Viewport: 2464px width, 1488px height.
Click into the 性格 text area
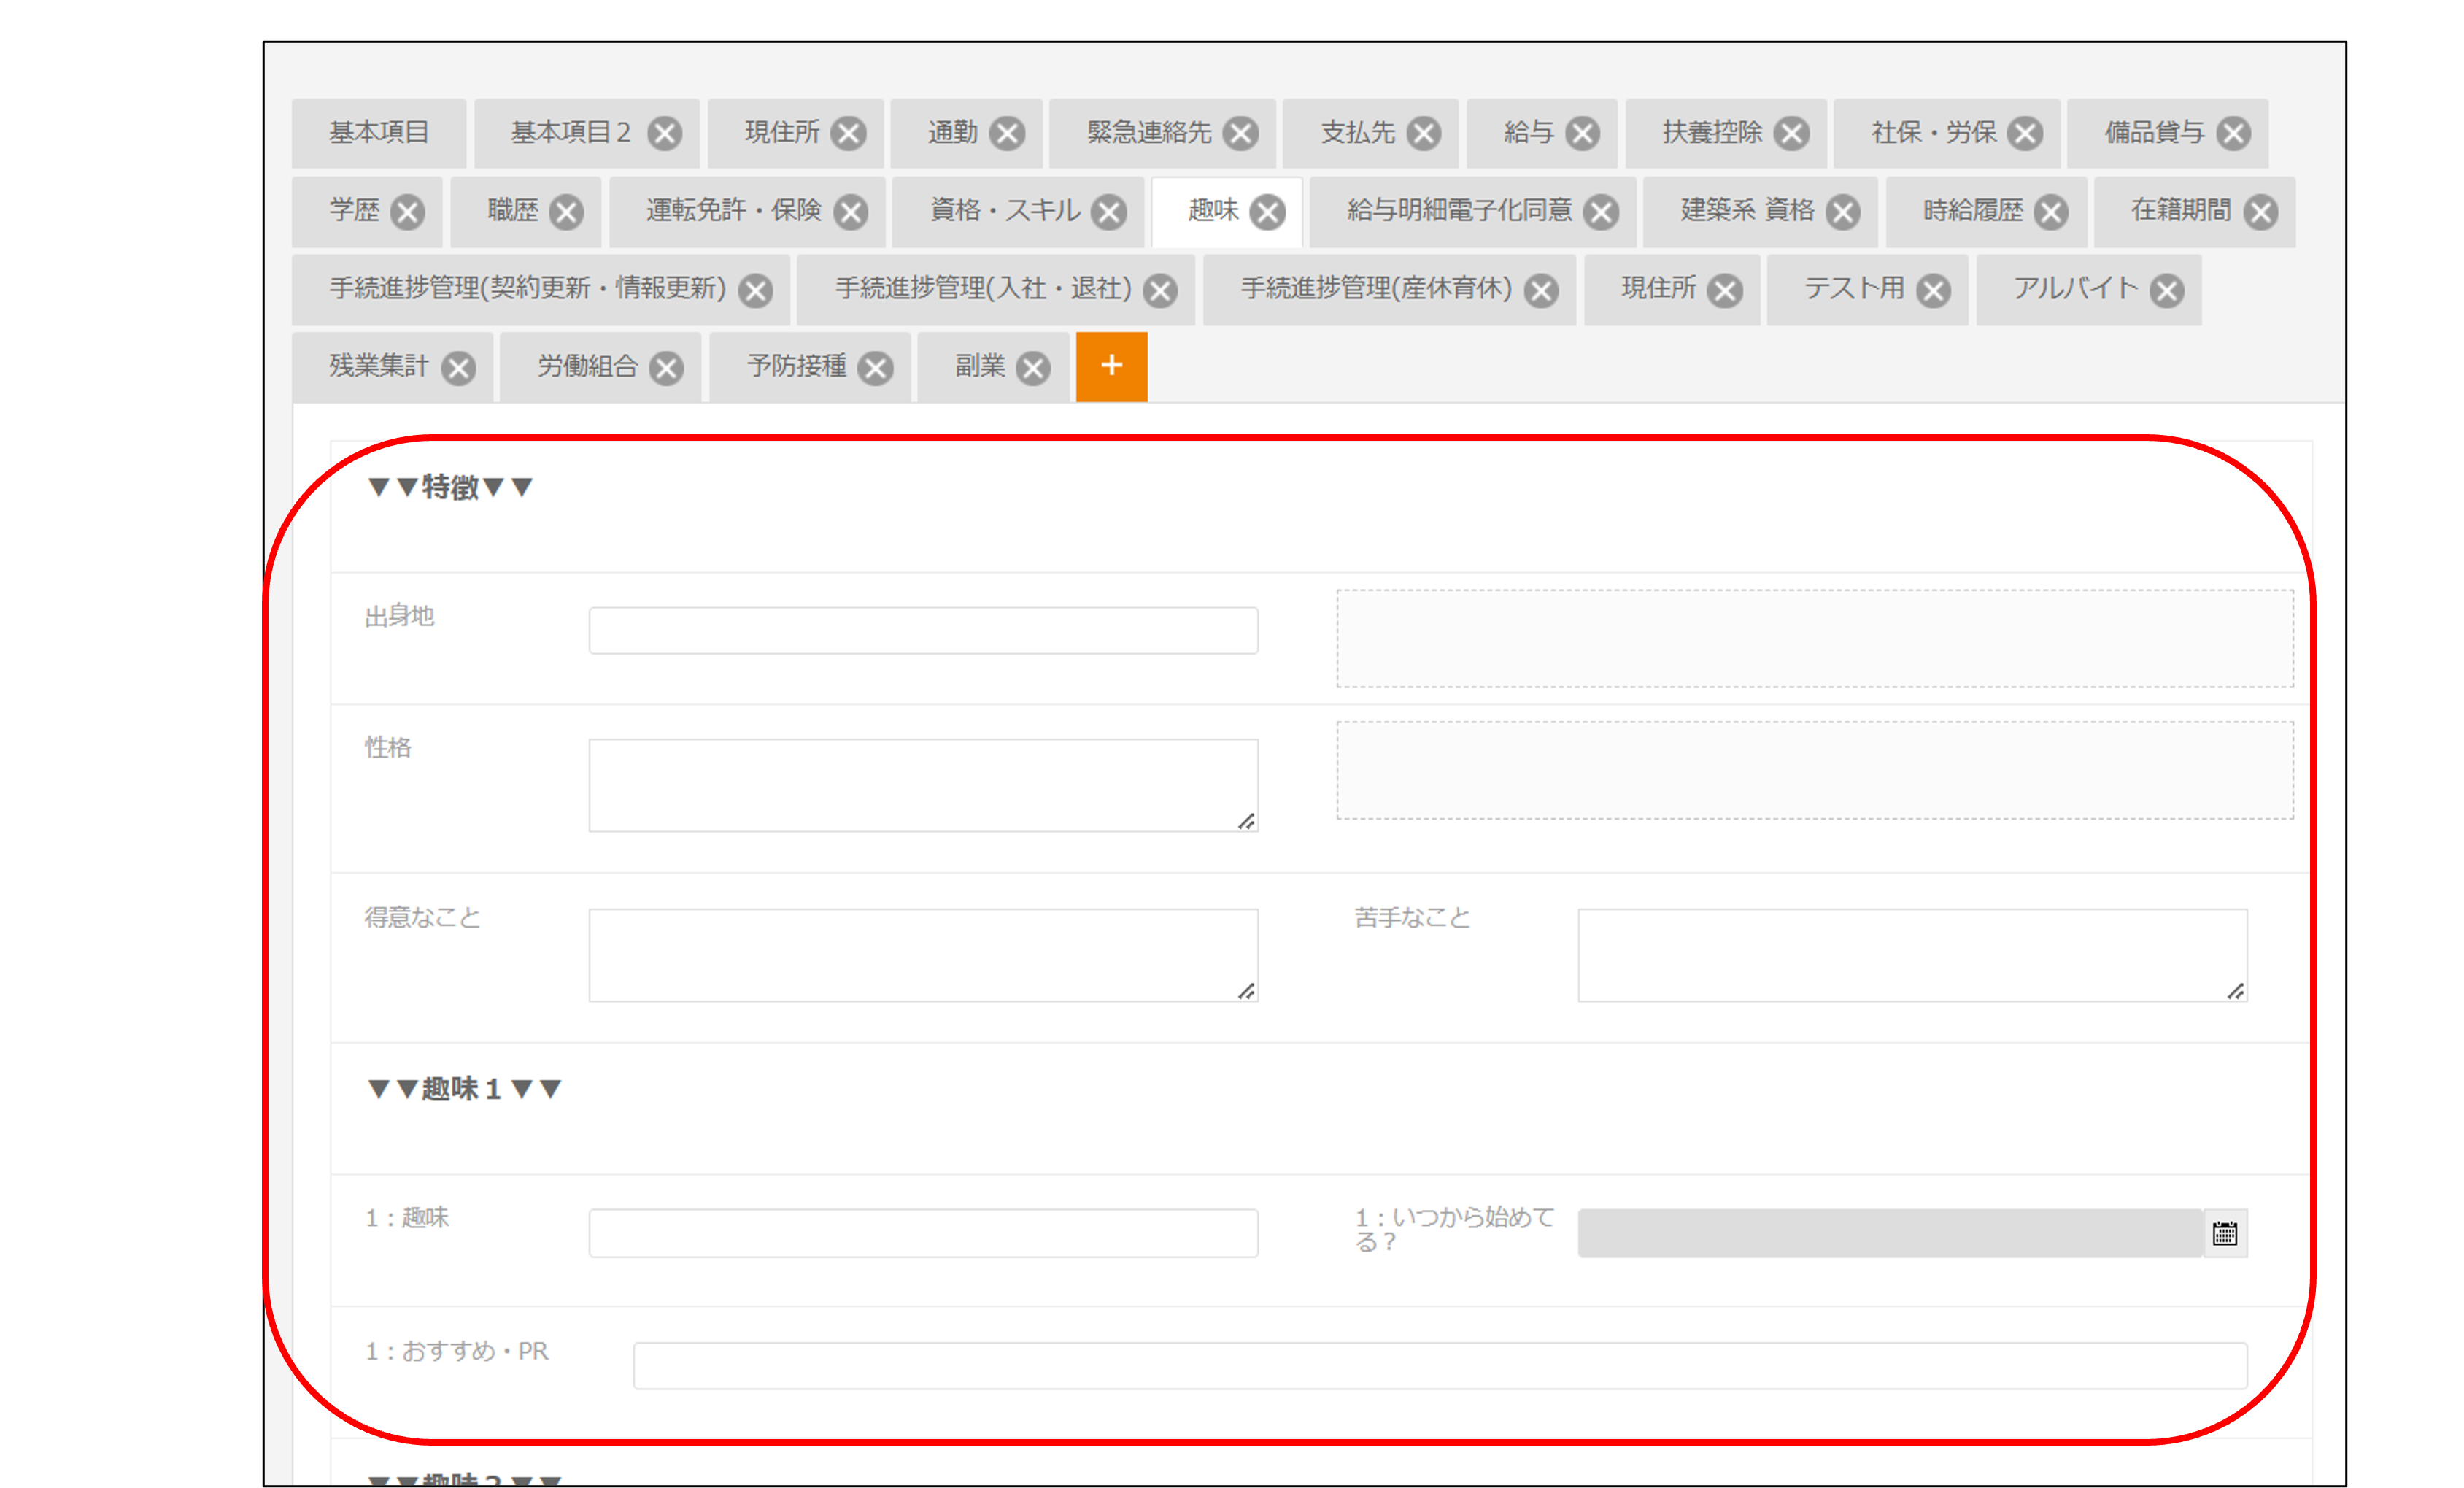[x=923, y=785]
